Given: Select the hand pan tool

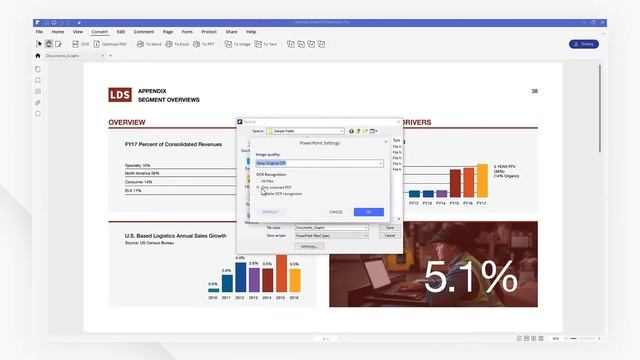Looking at the screenshot, I should (49, 44).
